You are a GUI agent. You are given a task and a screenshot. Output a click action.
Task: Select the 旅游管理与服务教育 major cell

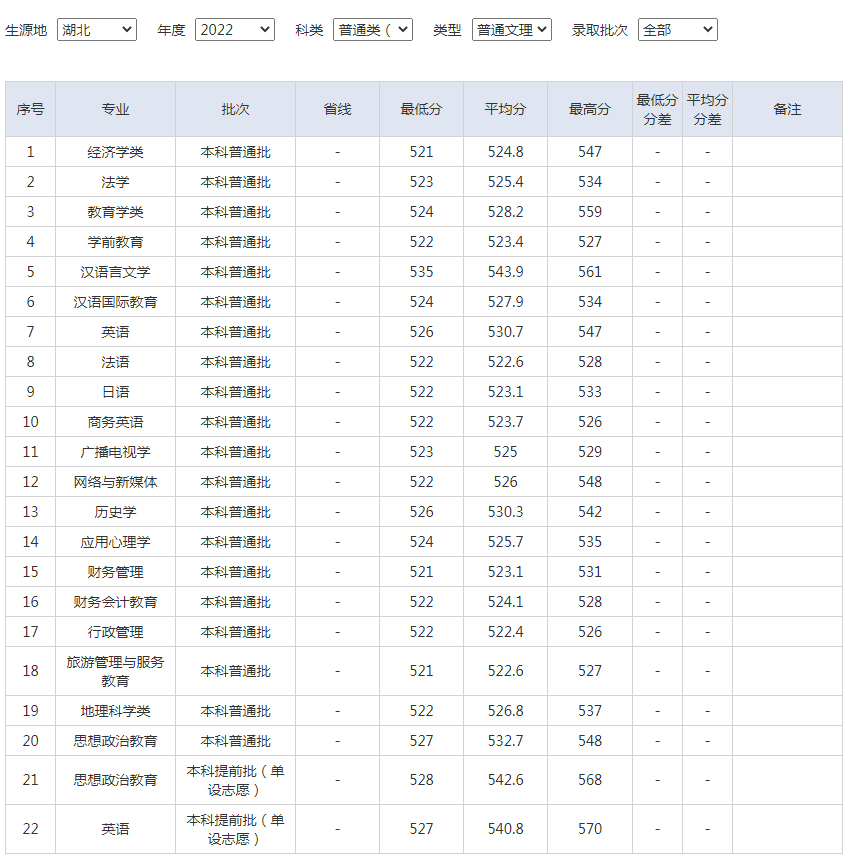click(115, 671)
